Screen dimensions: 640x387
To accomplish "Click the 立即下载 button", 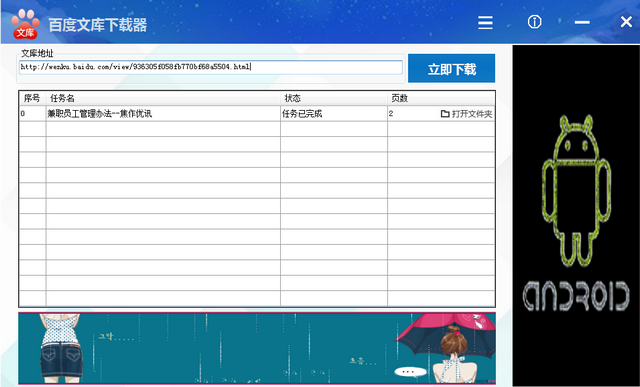I will [x=451, y=68].
